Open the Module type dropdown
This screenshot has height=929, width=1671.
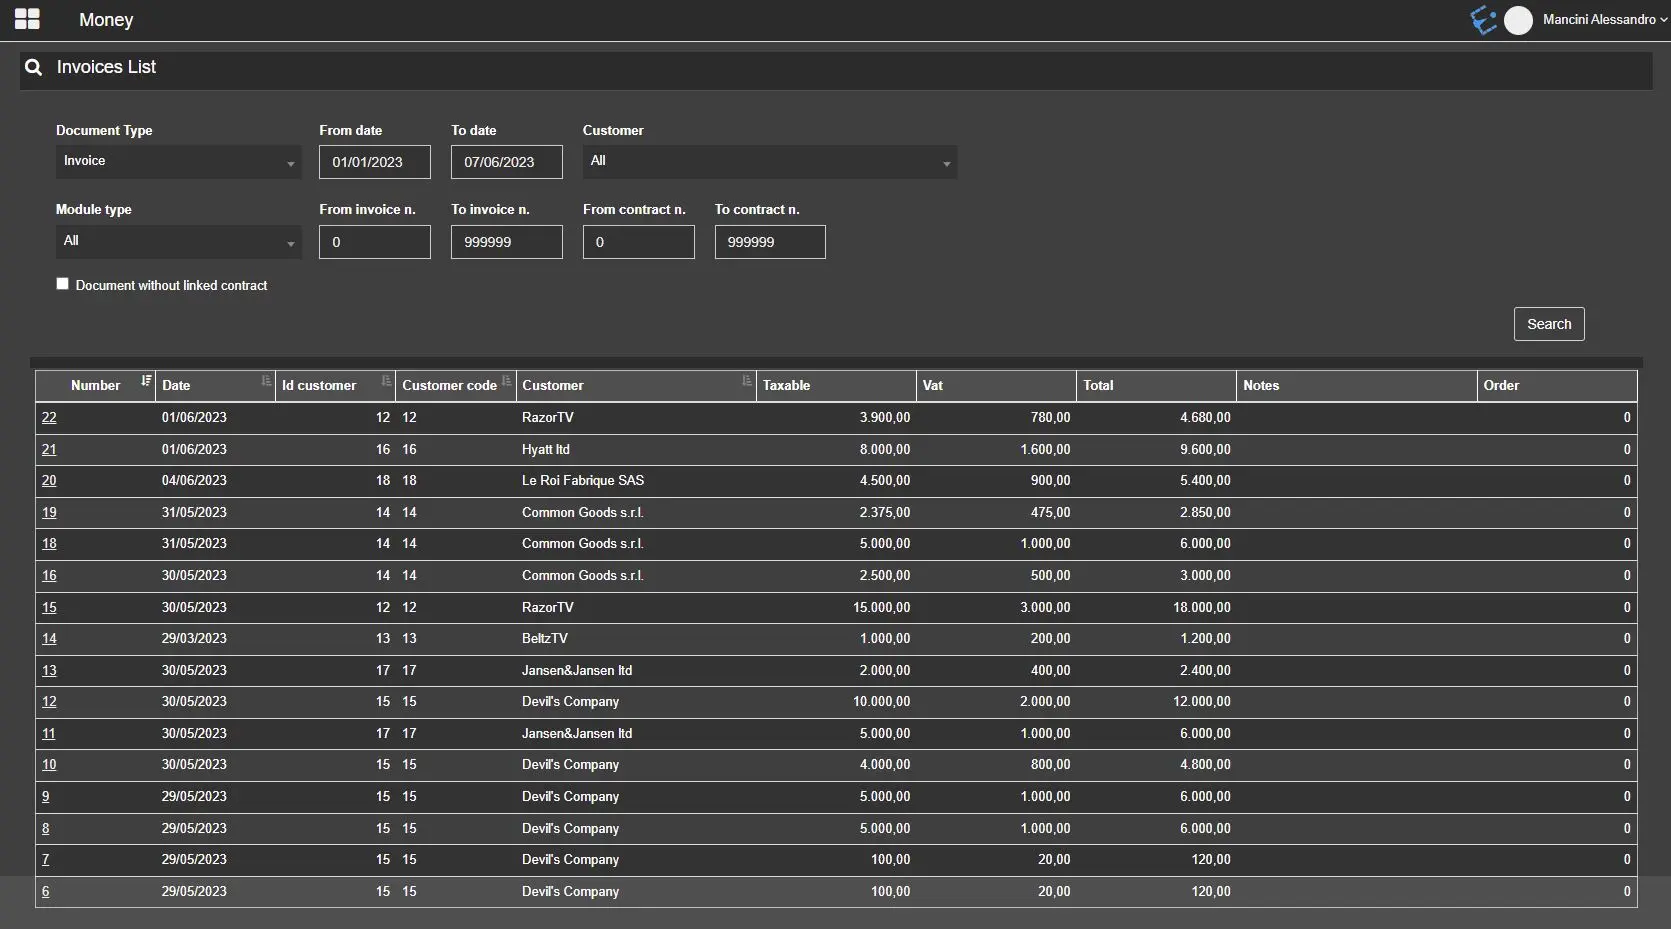click(178, 242)
